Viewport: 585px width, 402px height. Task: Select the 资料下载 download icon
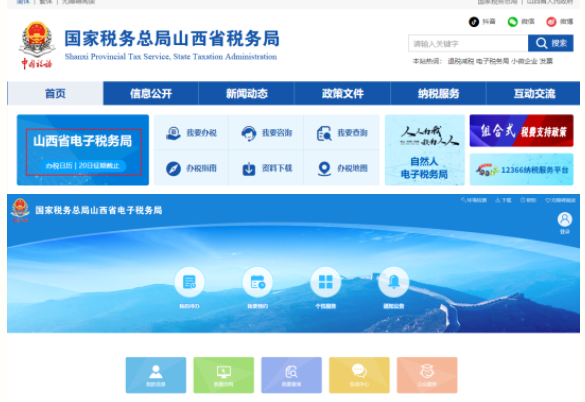[249, 169]
